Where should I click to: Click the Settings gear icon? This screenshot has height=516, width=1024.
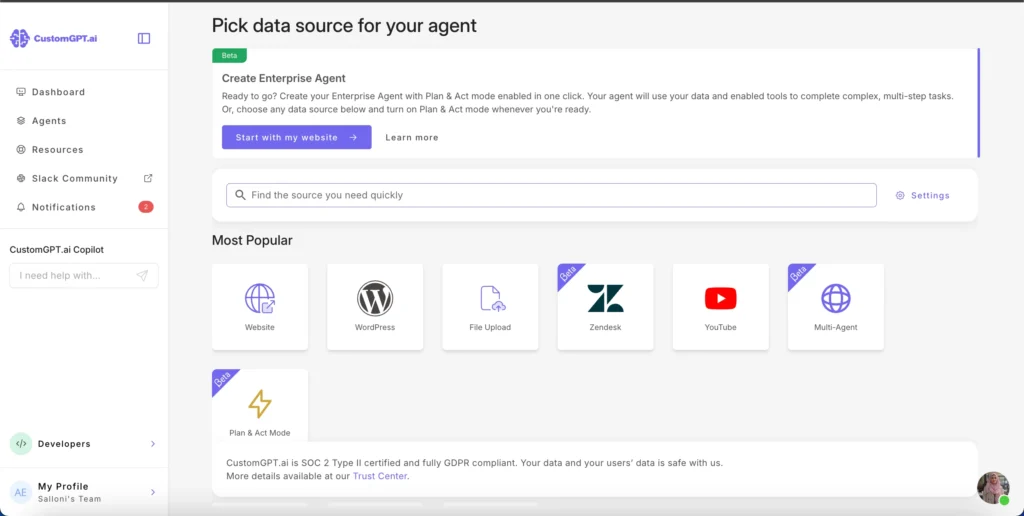pos(900,195)
